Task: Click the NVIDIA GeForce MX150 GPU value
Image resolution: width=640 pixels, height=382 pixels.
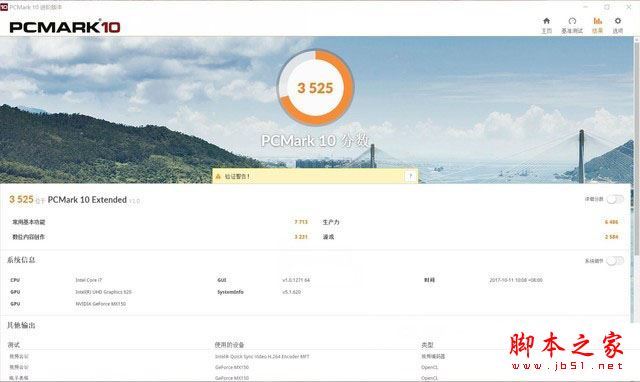Action: point(100,304)
